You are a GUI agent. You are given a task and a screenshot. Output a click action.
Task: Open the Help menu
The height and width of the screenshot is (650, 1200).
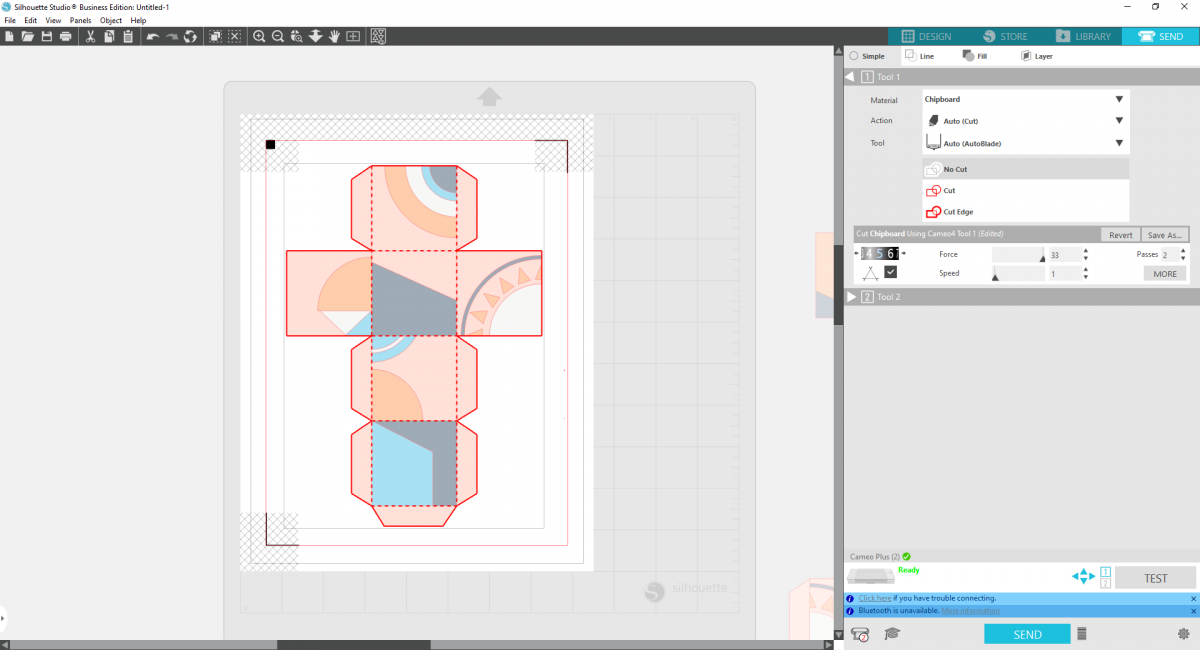tap(138, 20)
